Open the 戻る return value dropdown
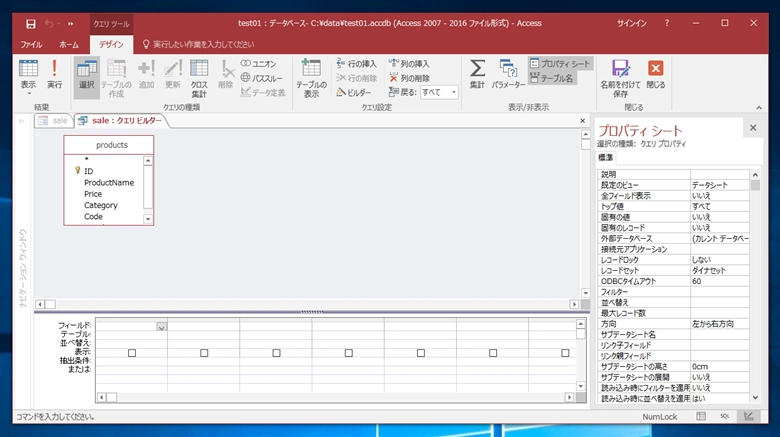The image size is (780, 437). (x=454, y=92)
